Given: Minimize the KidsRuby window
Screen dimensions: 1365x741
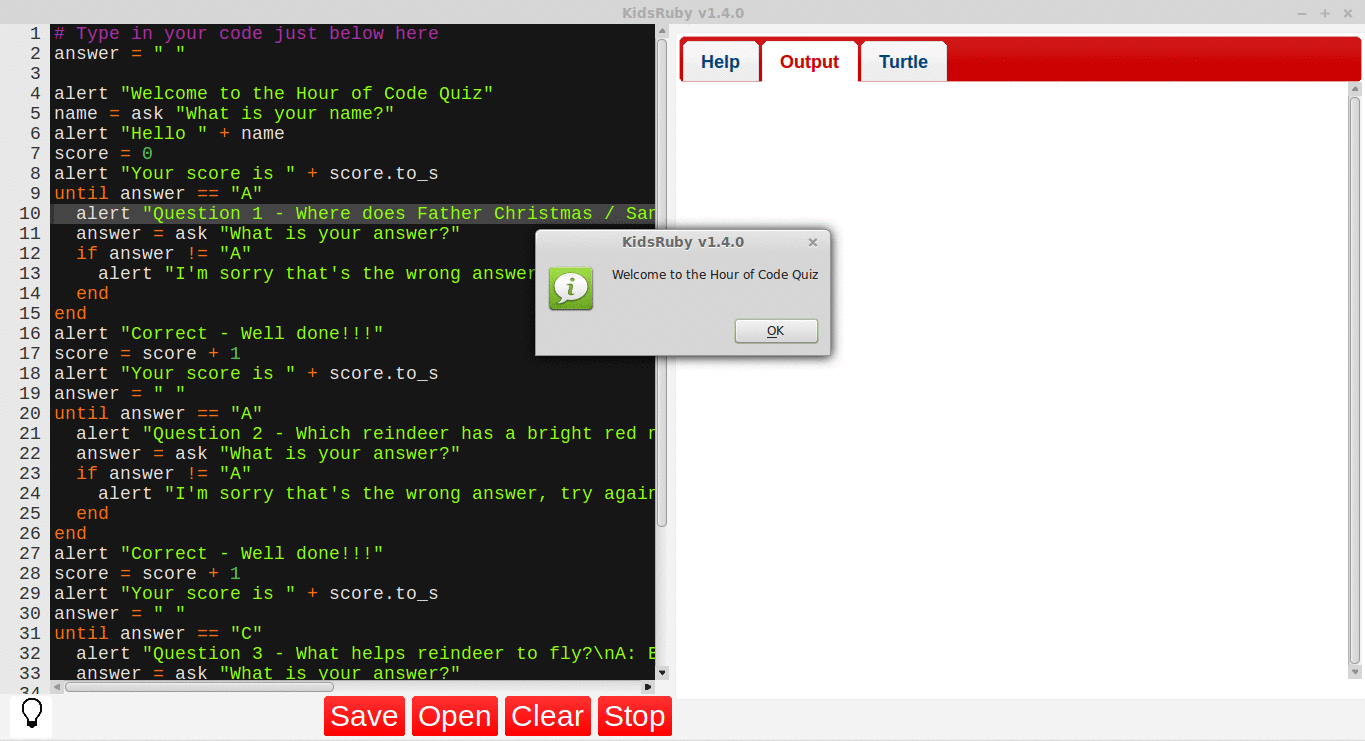Looking at the screenshot, I should pos(1302,13).
